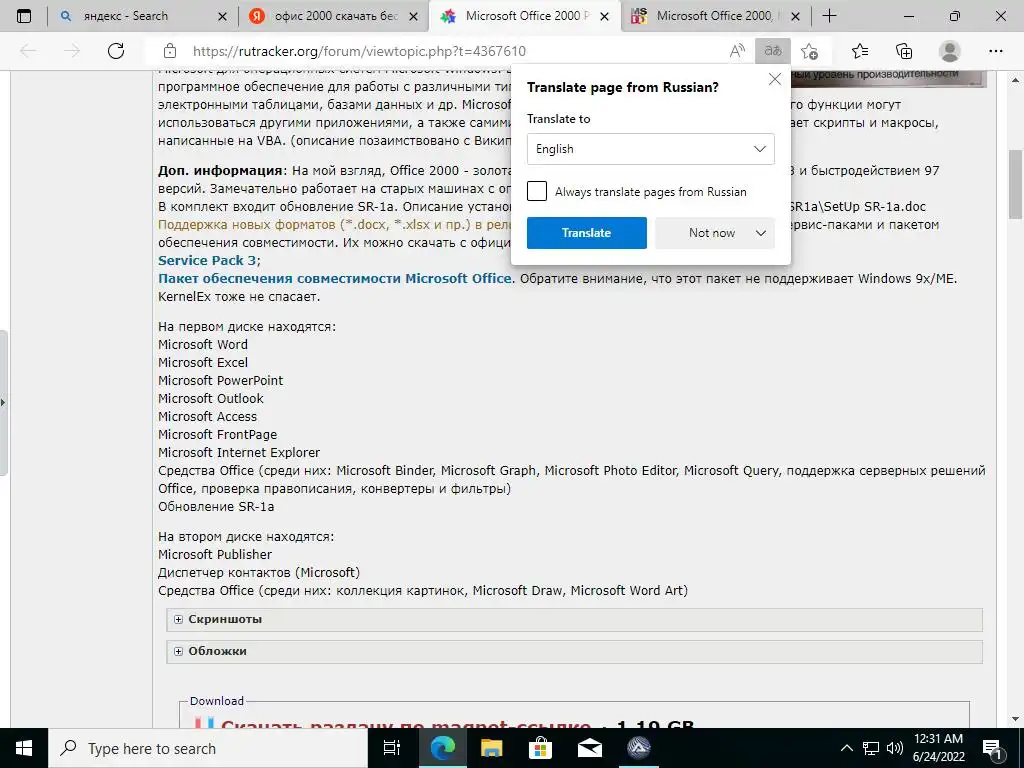1024x768 pixels.
Task: Expand the Not now options arrow
Action: pyautogui.click(x=761, y=233)
